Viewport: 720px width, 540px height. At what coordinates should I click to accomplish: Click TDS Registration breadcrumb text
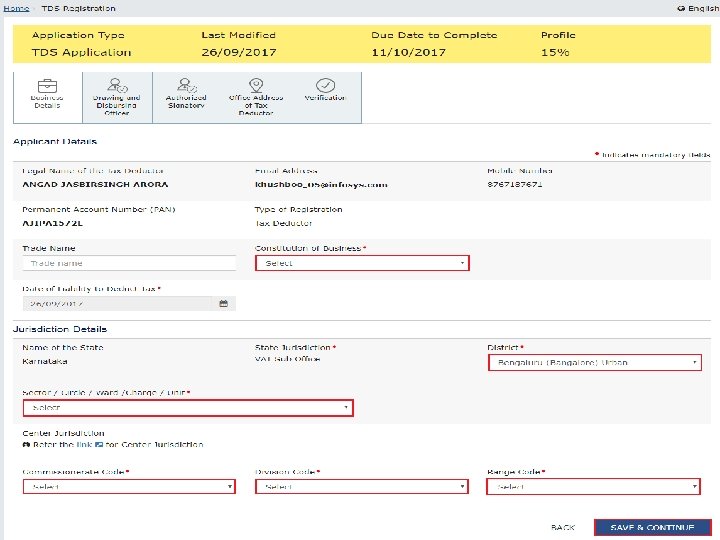tap(79, 8)
